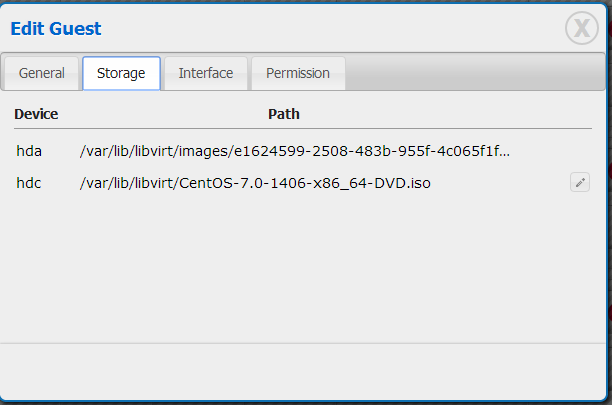Click the hda disk image path

tap(290, 152)
